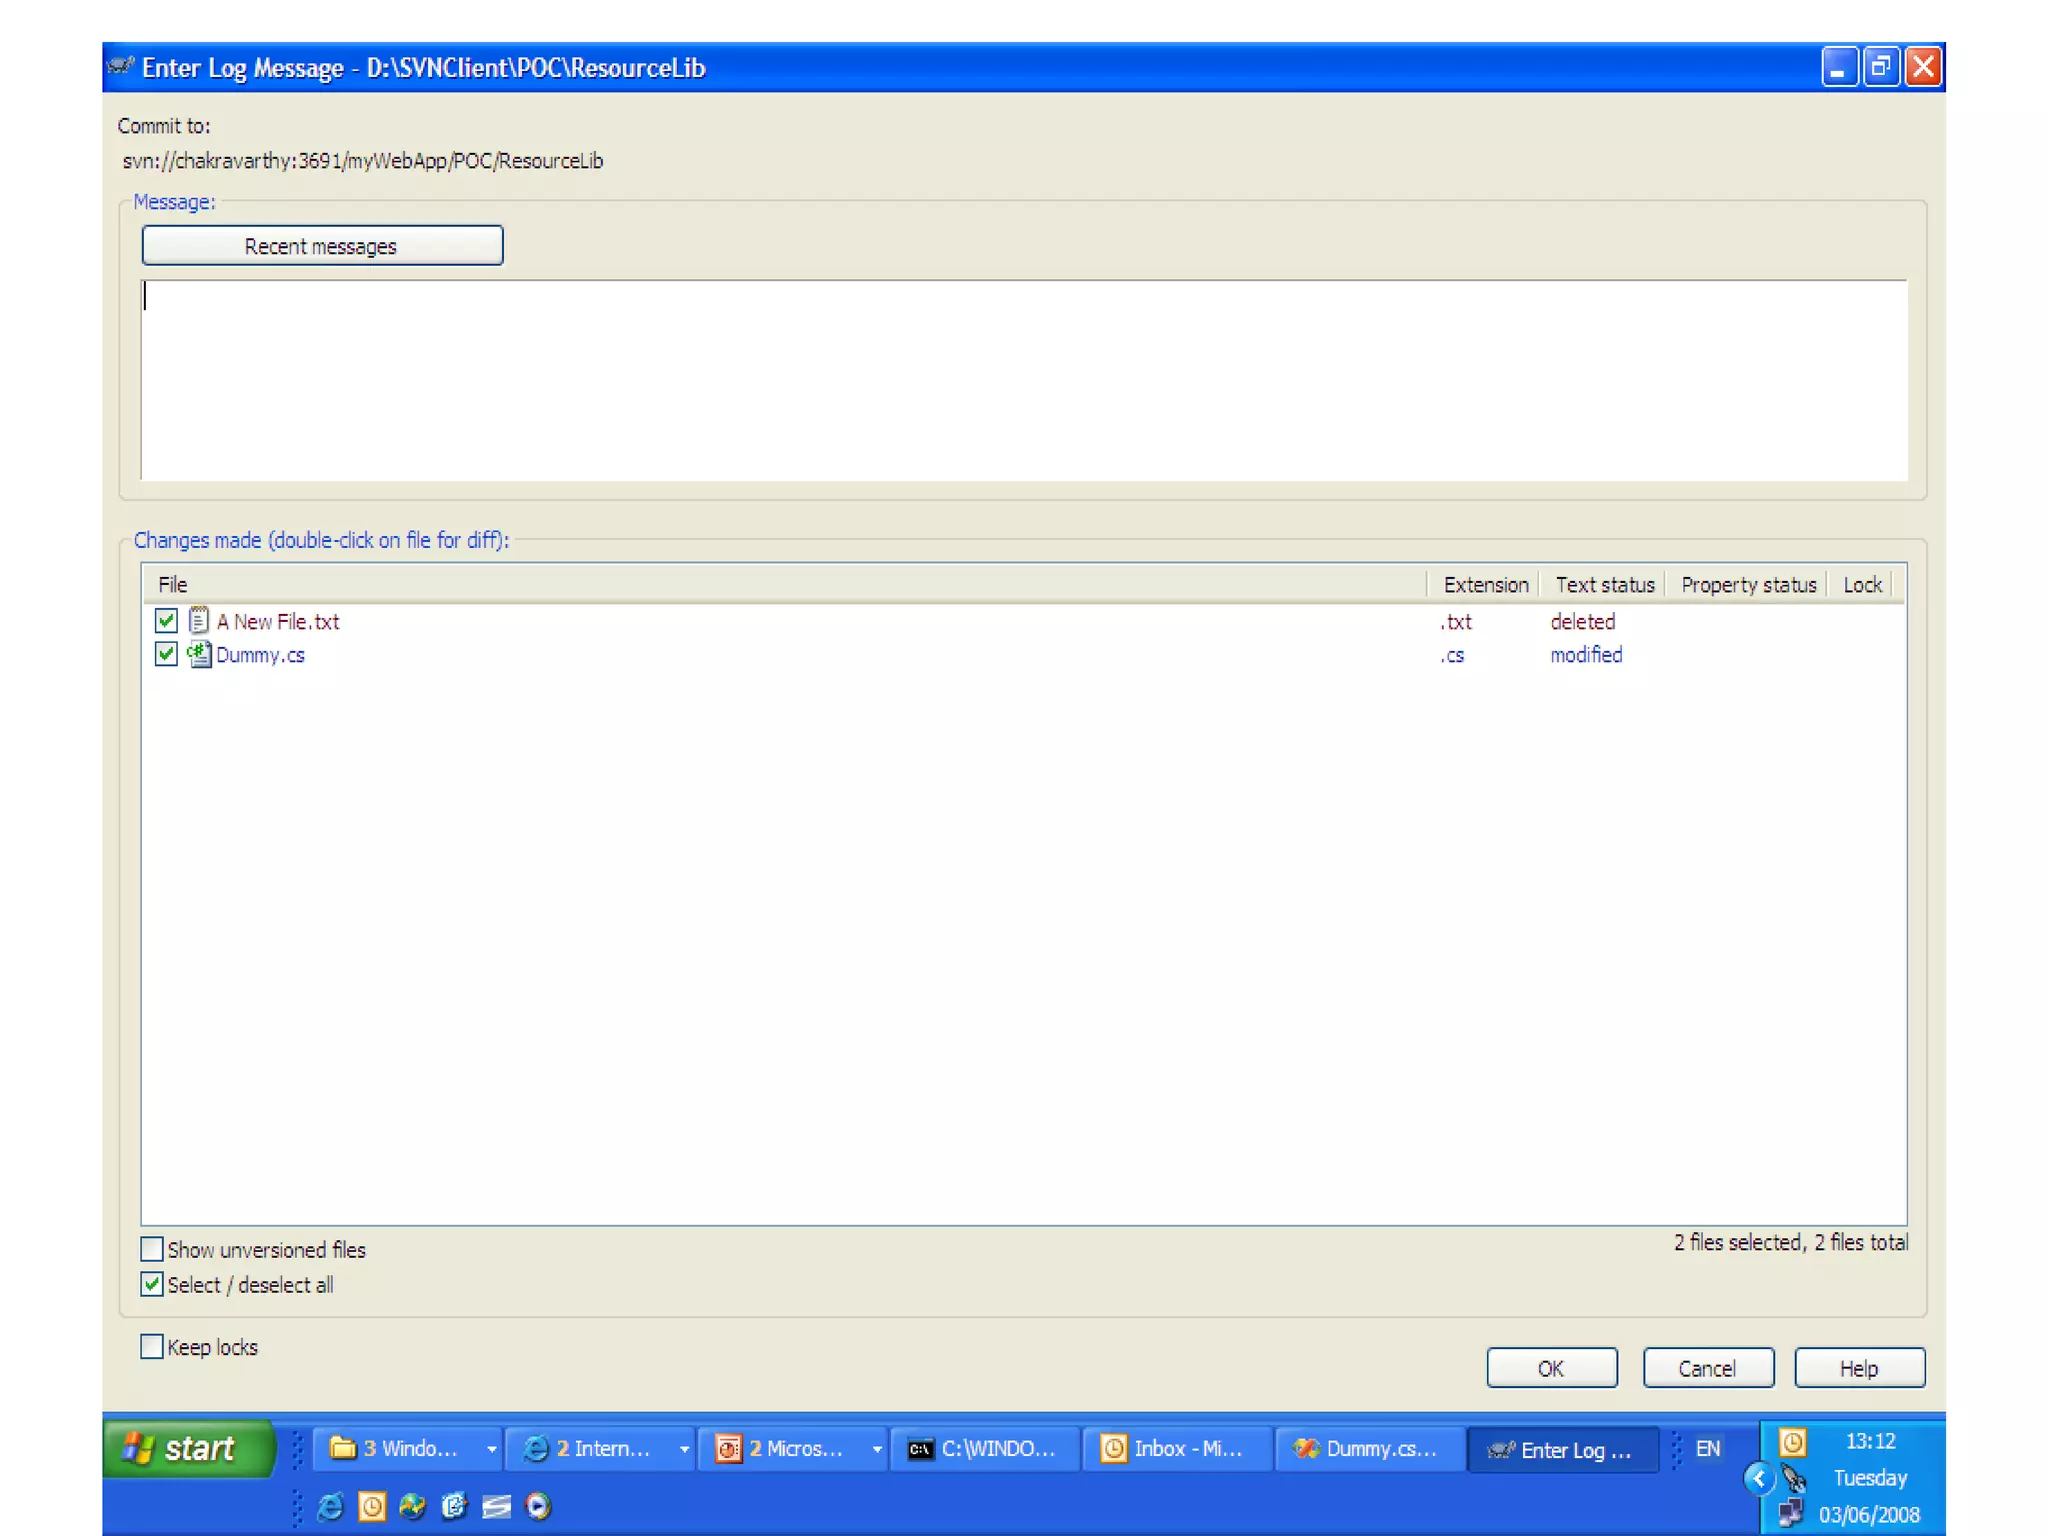Sort by Text status column header
The height and width of the screenshot is (1536, 2048).
coord(1603,585)
